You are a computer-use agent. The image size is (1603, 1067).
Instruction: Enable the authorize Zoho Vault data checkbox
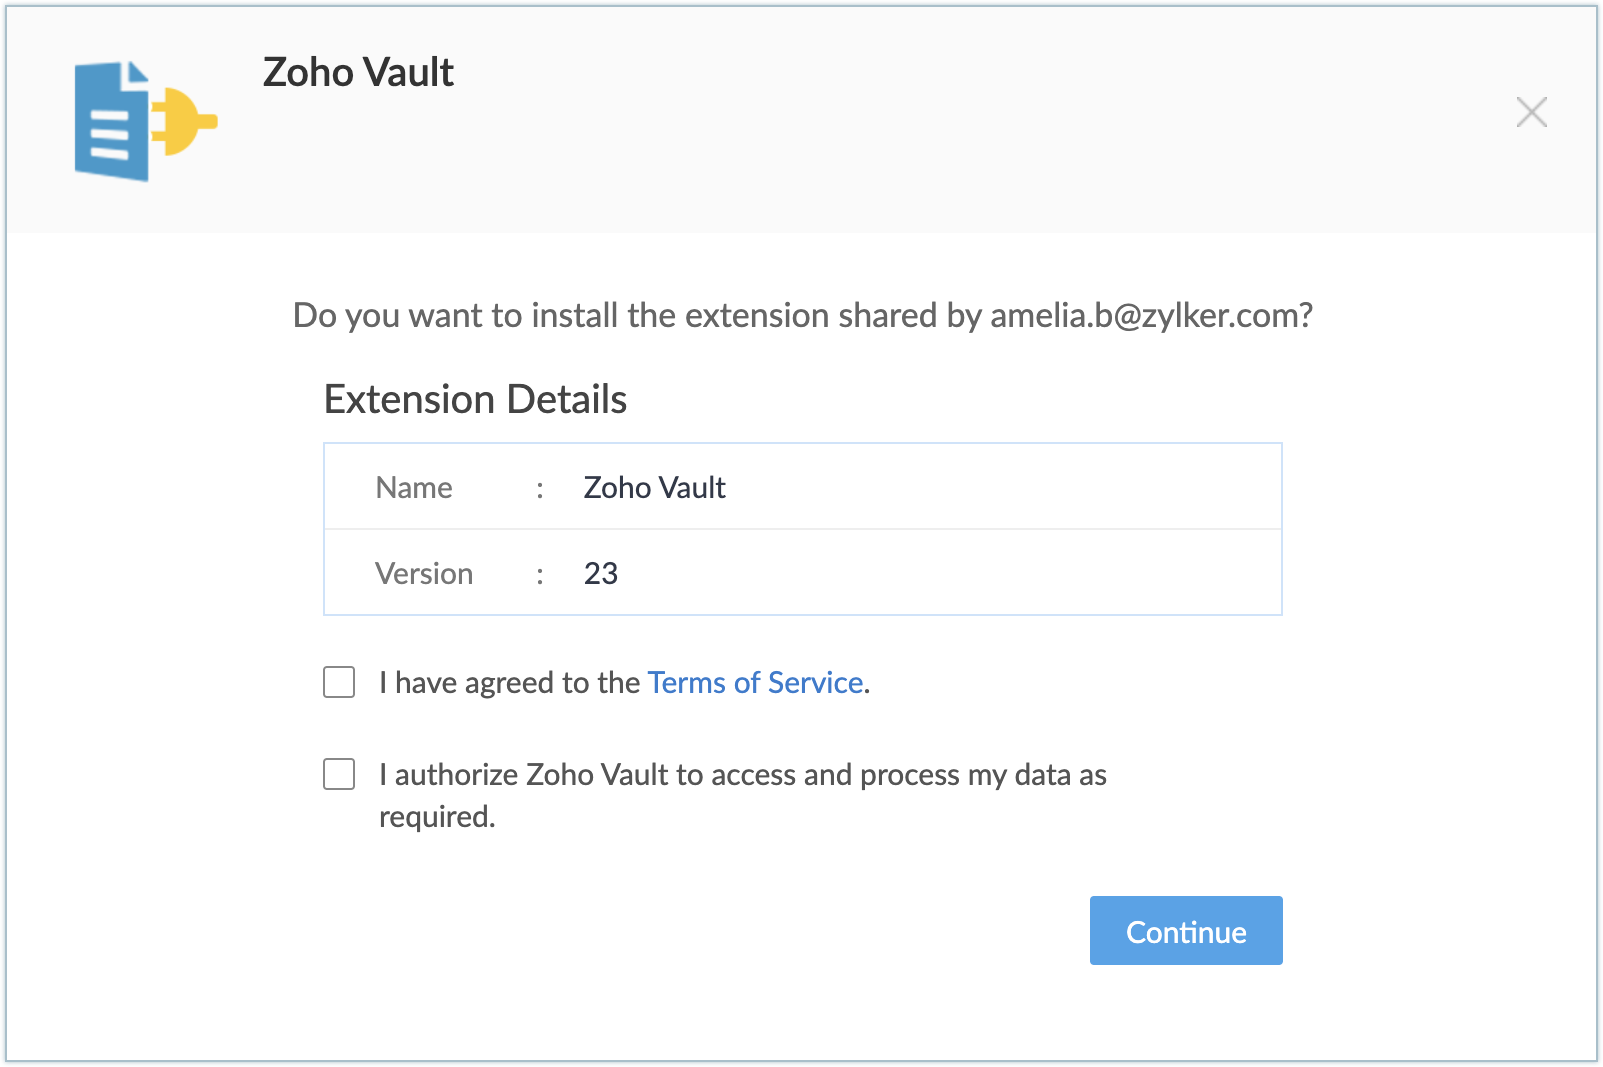pos(339,774)
